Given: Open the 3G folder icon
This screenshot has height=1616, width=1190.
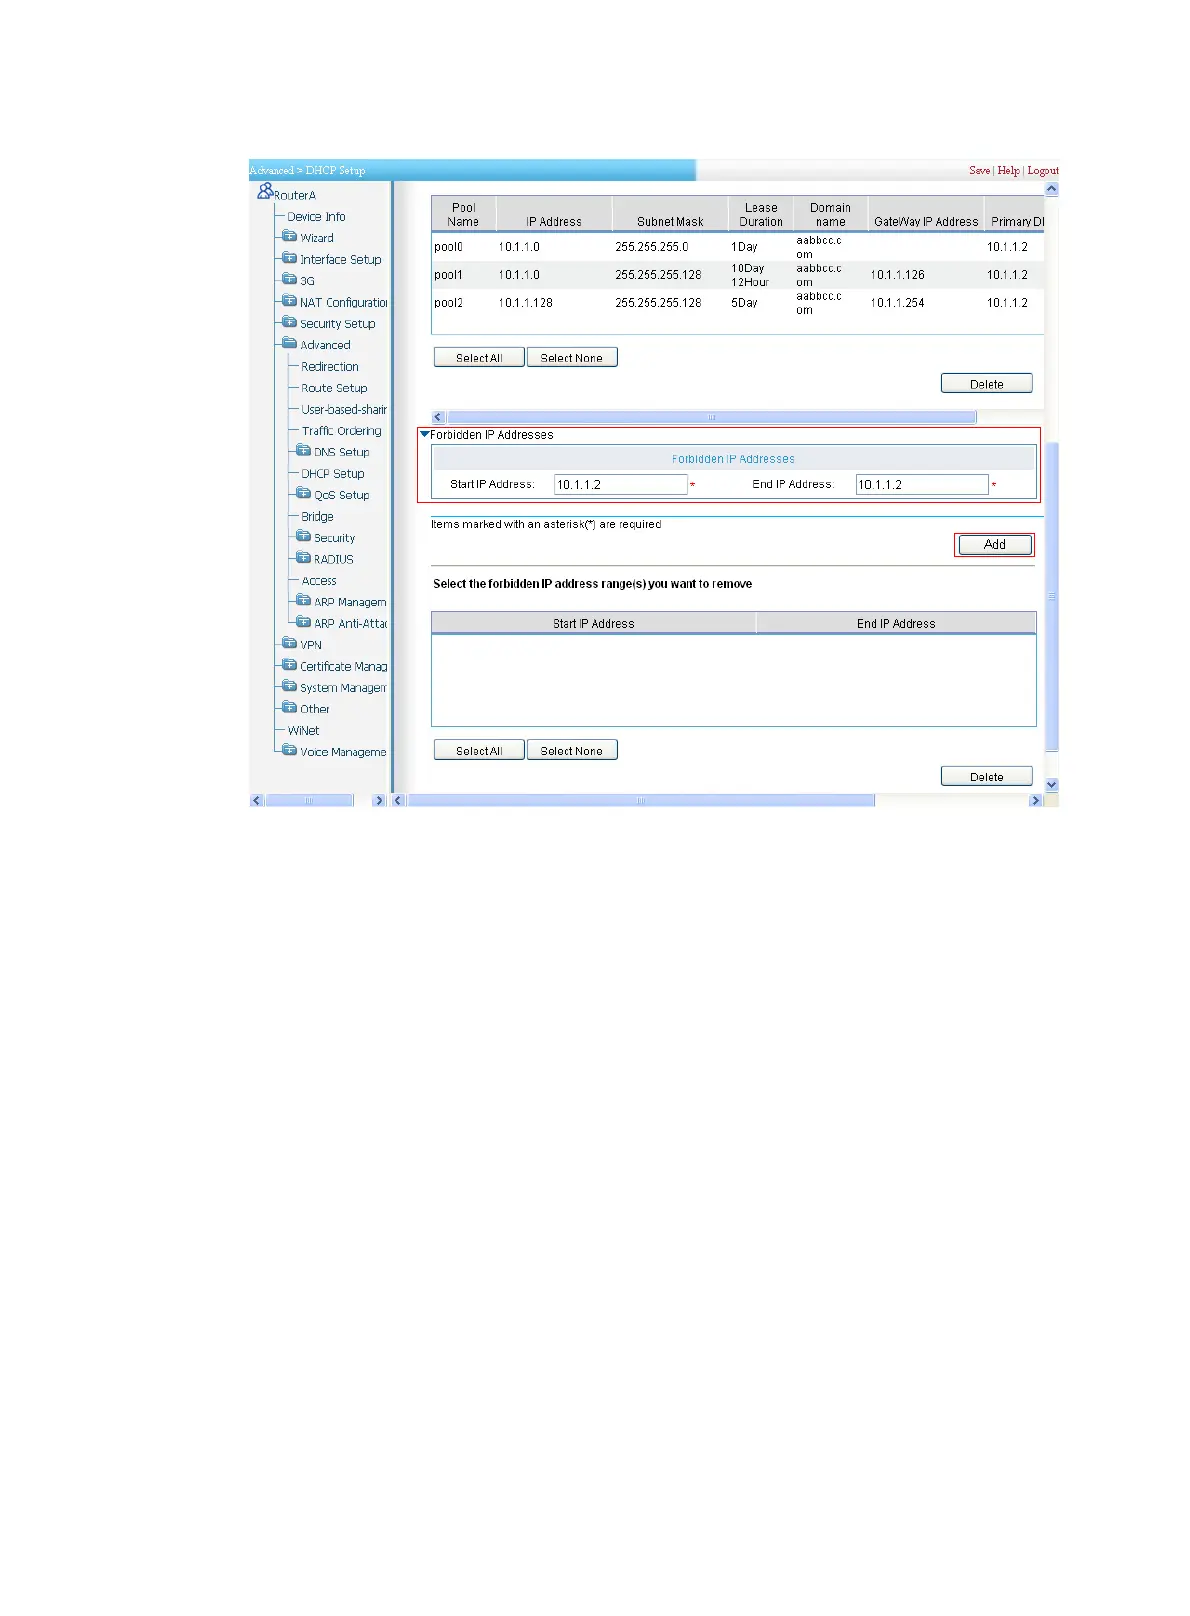Looking at the screenshot, I should pos(290,279).
